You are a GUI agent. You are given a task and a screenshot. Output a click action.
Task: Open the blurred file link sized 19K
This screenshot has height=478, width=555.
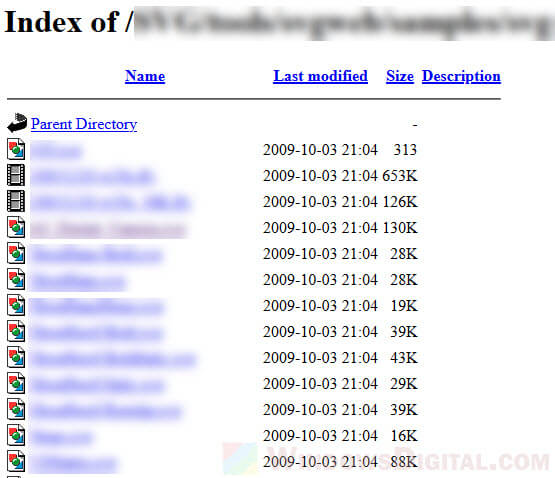97,307
